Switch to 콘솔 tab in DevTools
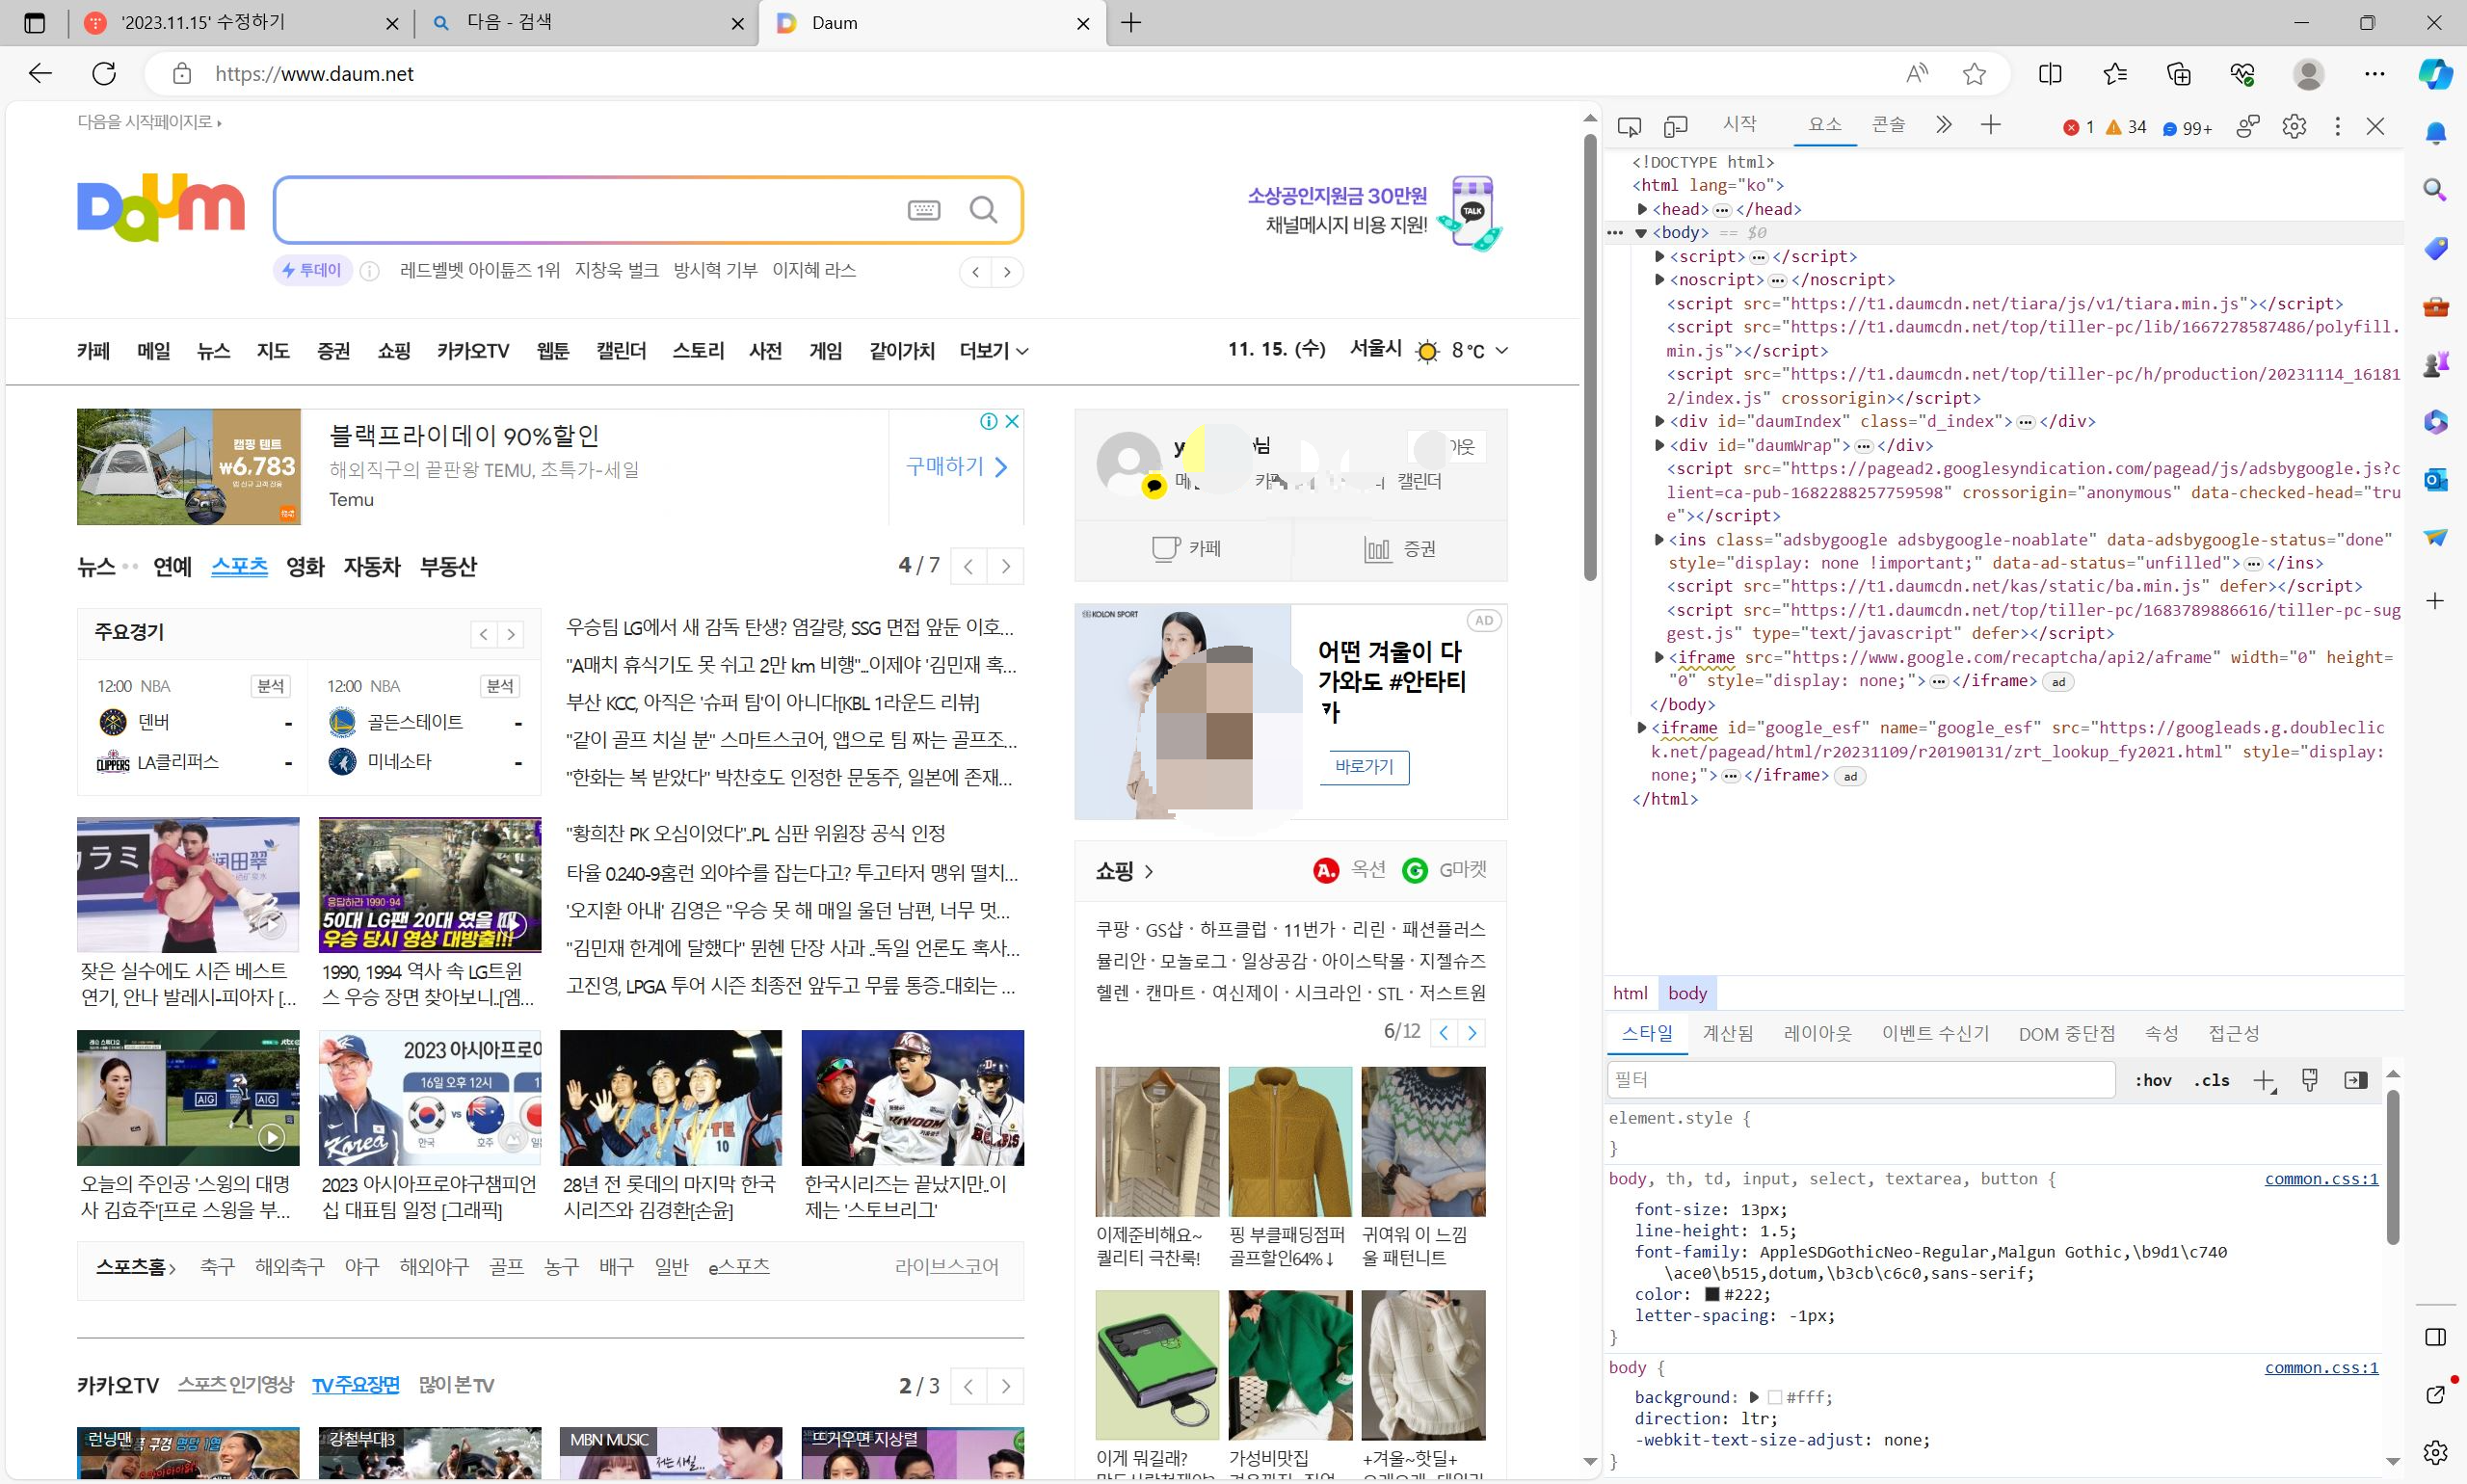The image size is (2467, 1484). click(1888, 124)
